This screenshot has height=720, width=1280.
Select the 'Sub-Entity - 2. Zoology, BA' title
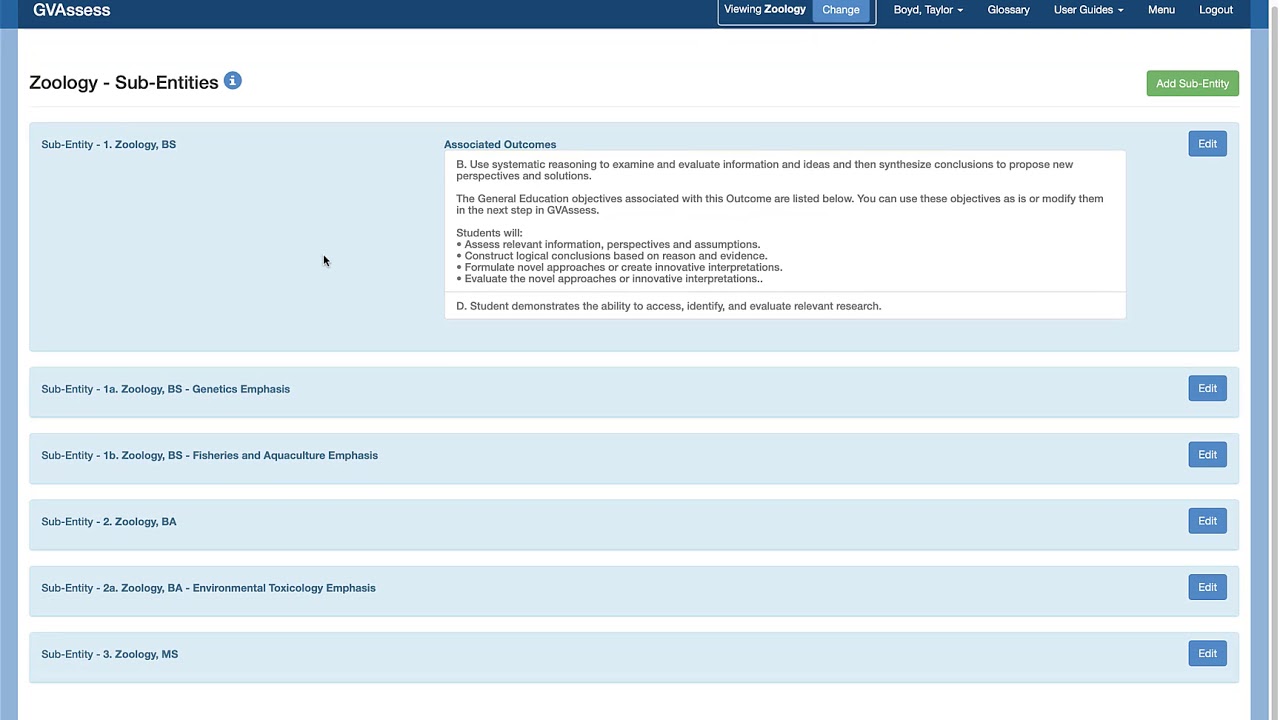(x=108, y=522)
